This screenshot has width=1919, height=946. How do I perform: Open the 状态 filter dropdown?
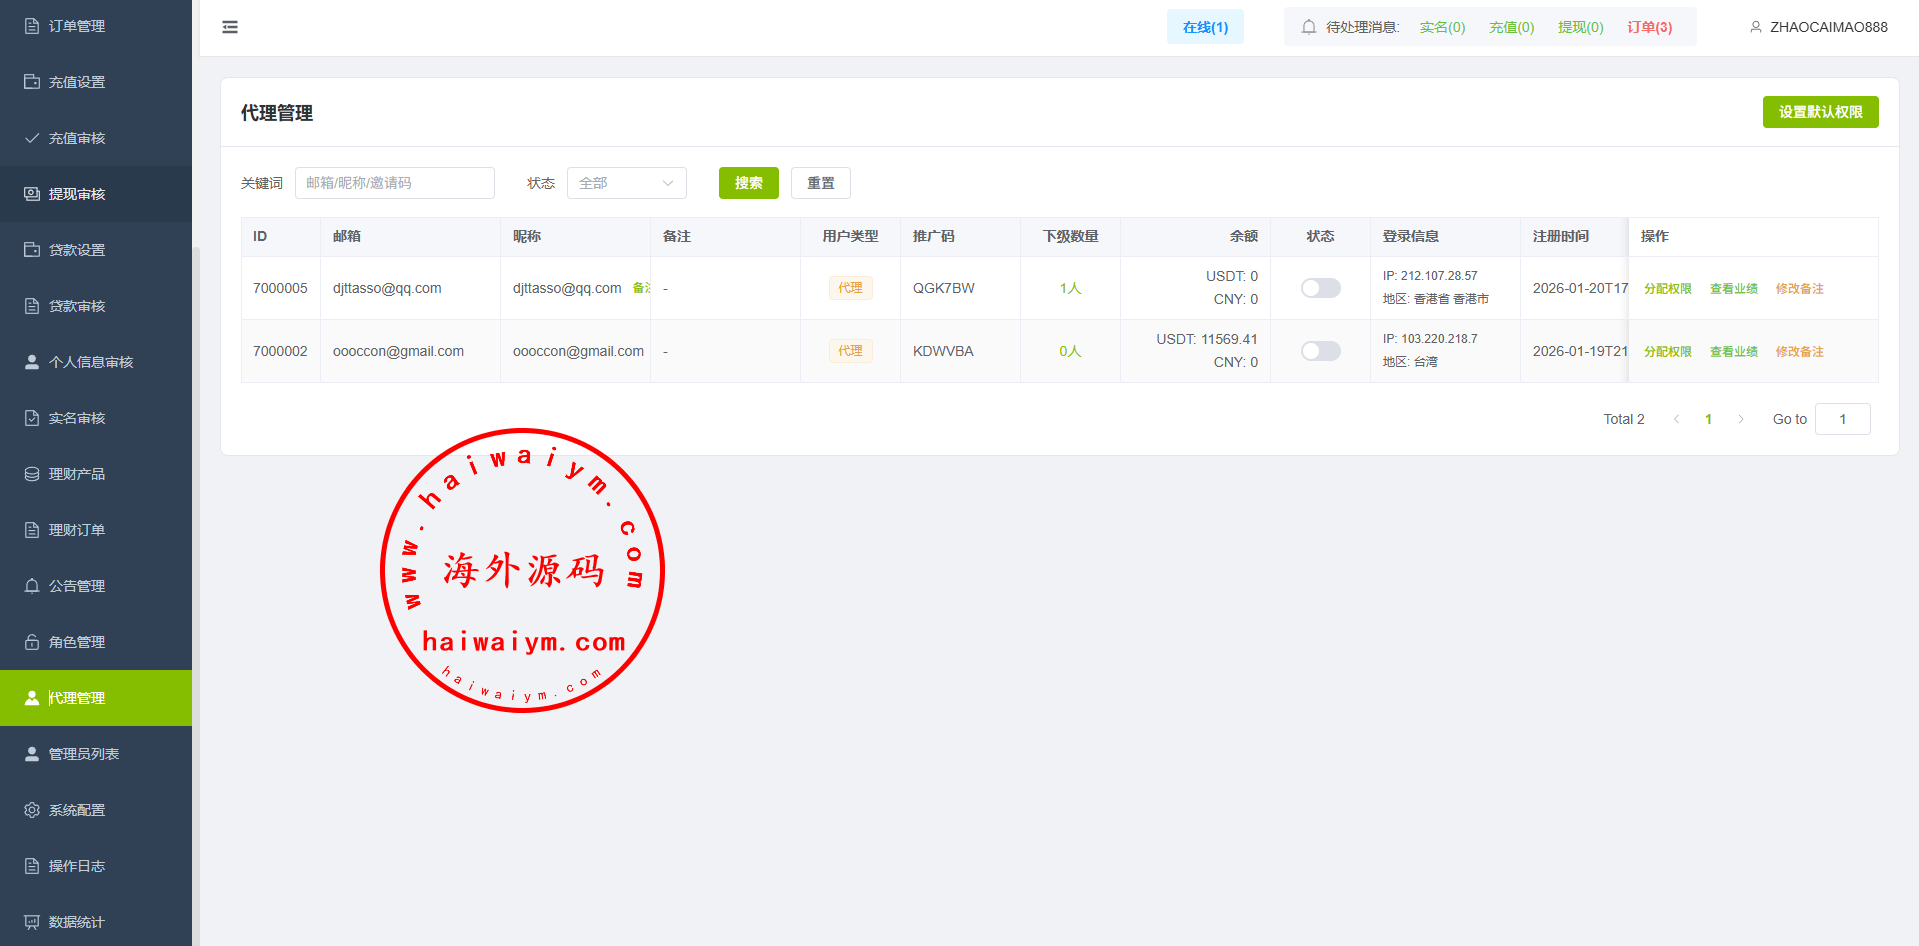626,183
